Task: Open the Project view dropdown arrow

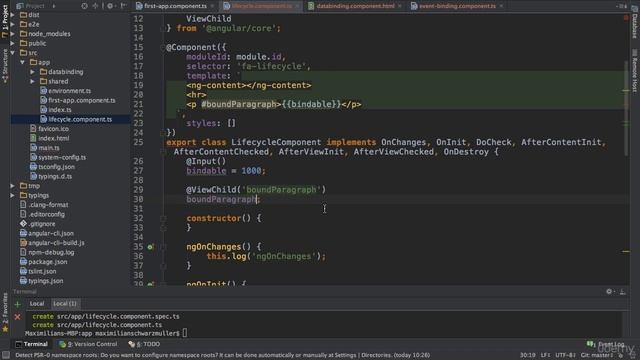Action: point(53,6)
